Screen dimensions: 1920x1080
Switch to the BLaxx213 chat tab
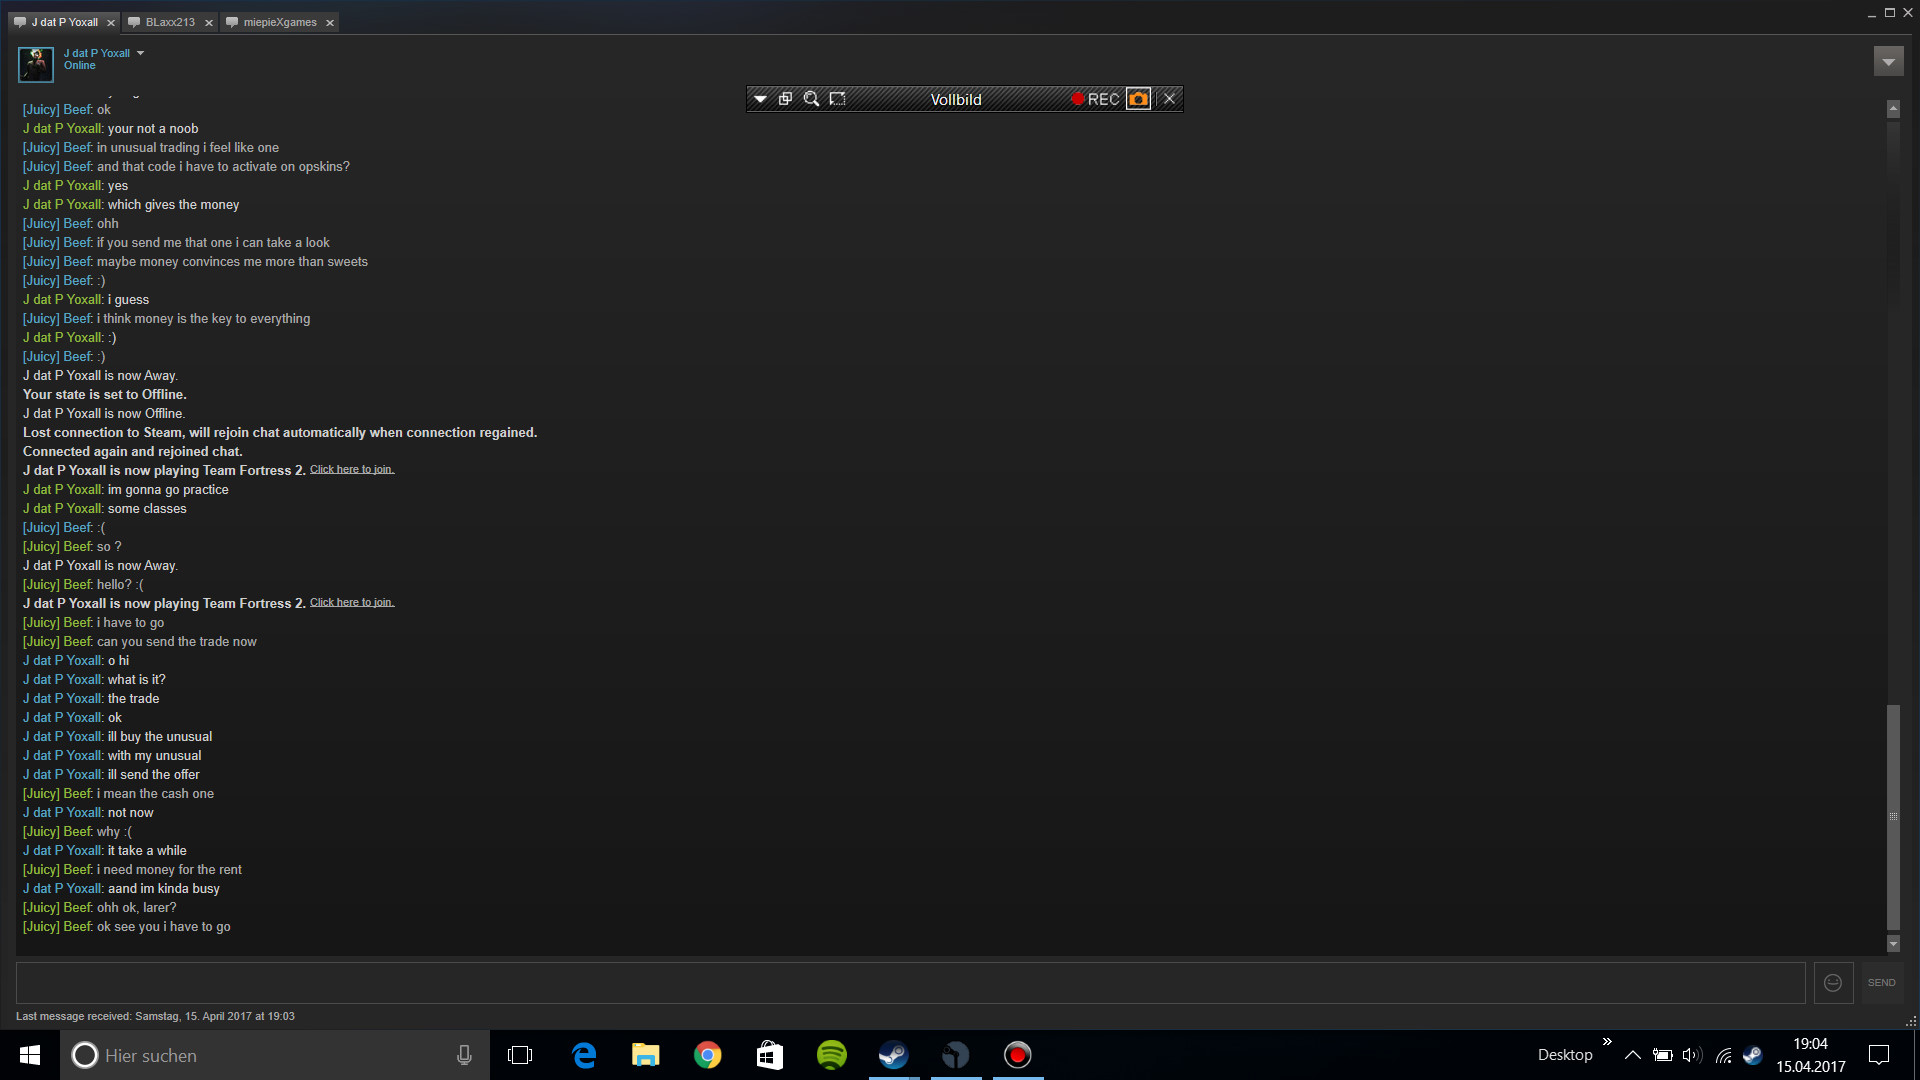click(x=170, y=22)
